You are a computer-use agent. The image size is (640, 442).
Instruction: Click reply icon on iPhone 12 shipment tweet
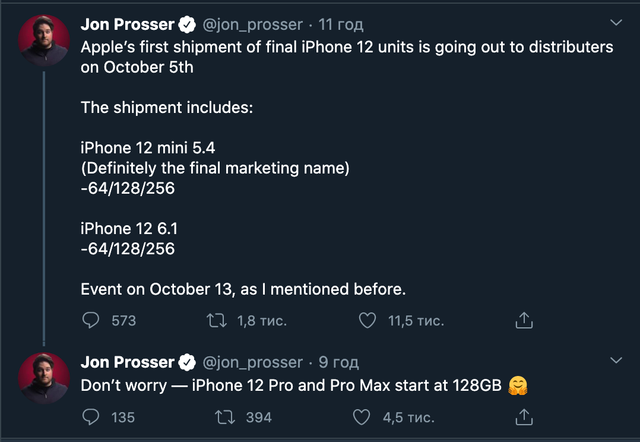click(x=91, y=321)
